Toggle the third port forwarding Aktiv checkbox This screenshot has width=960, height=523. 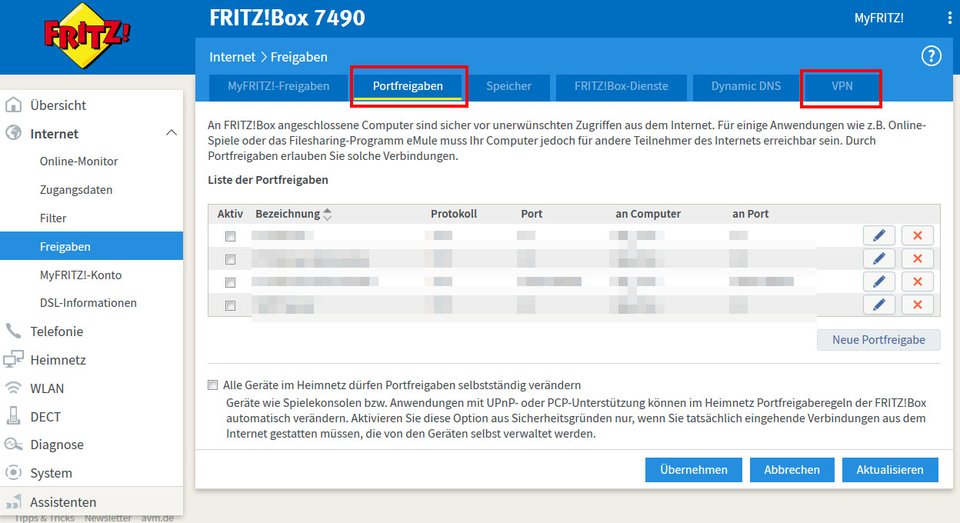point(230,283)
